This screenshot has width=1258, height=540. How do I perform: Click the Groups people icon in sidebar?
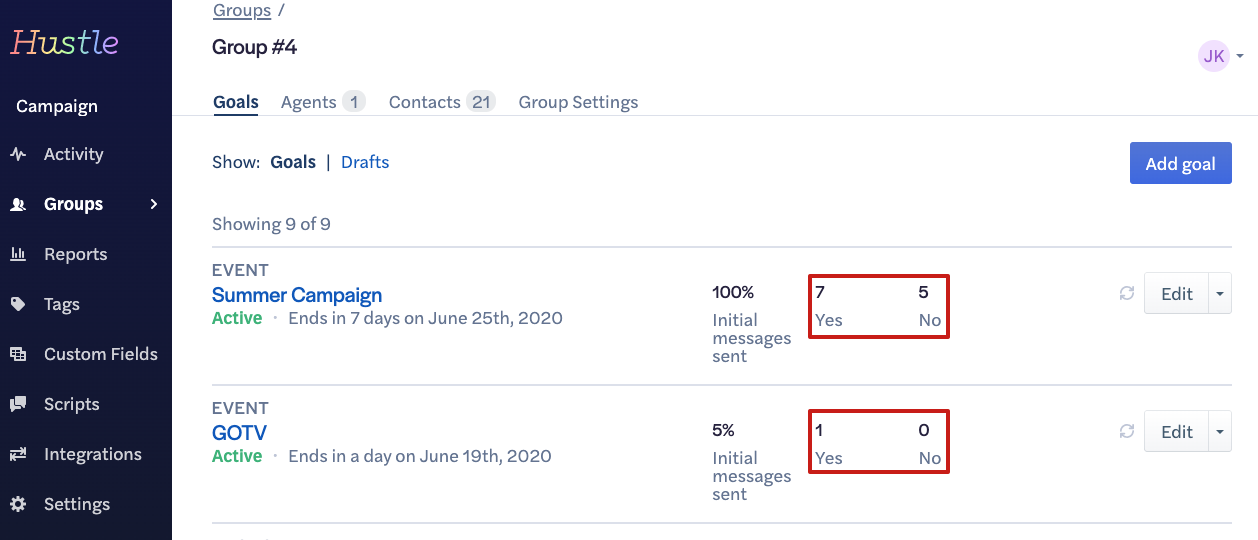(x=18, y=204)
